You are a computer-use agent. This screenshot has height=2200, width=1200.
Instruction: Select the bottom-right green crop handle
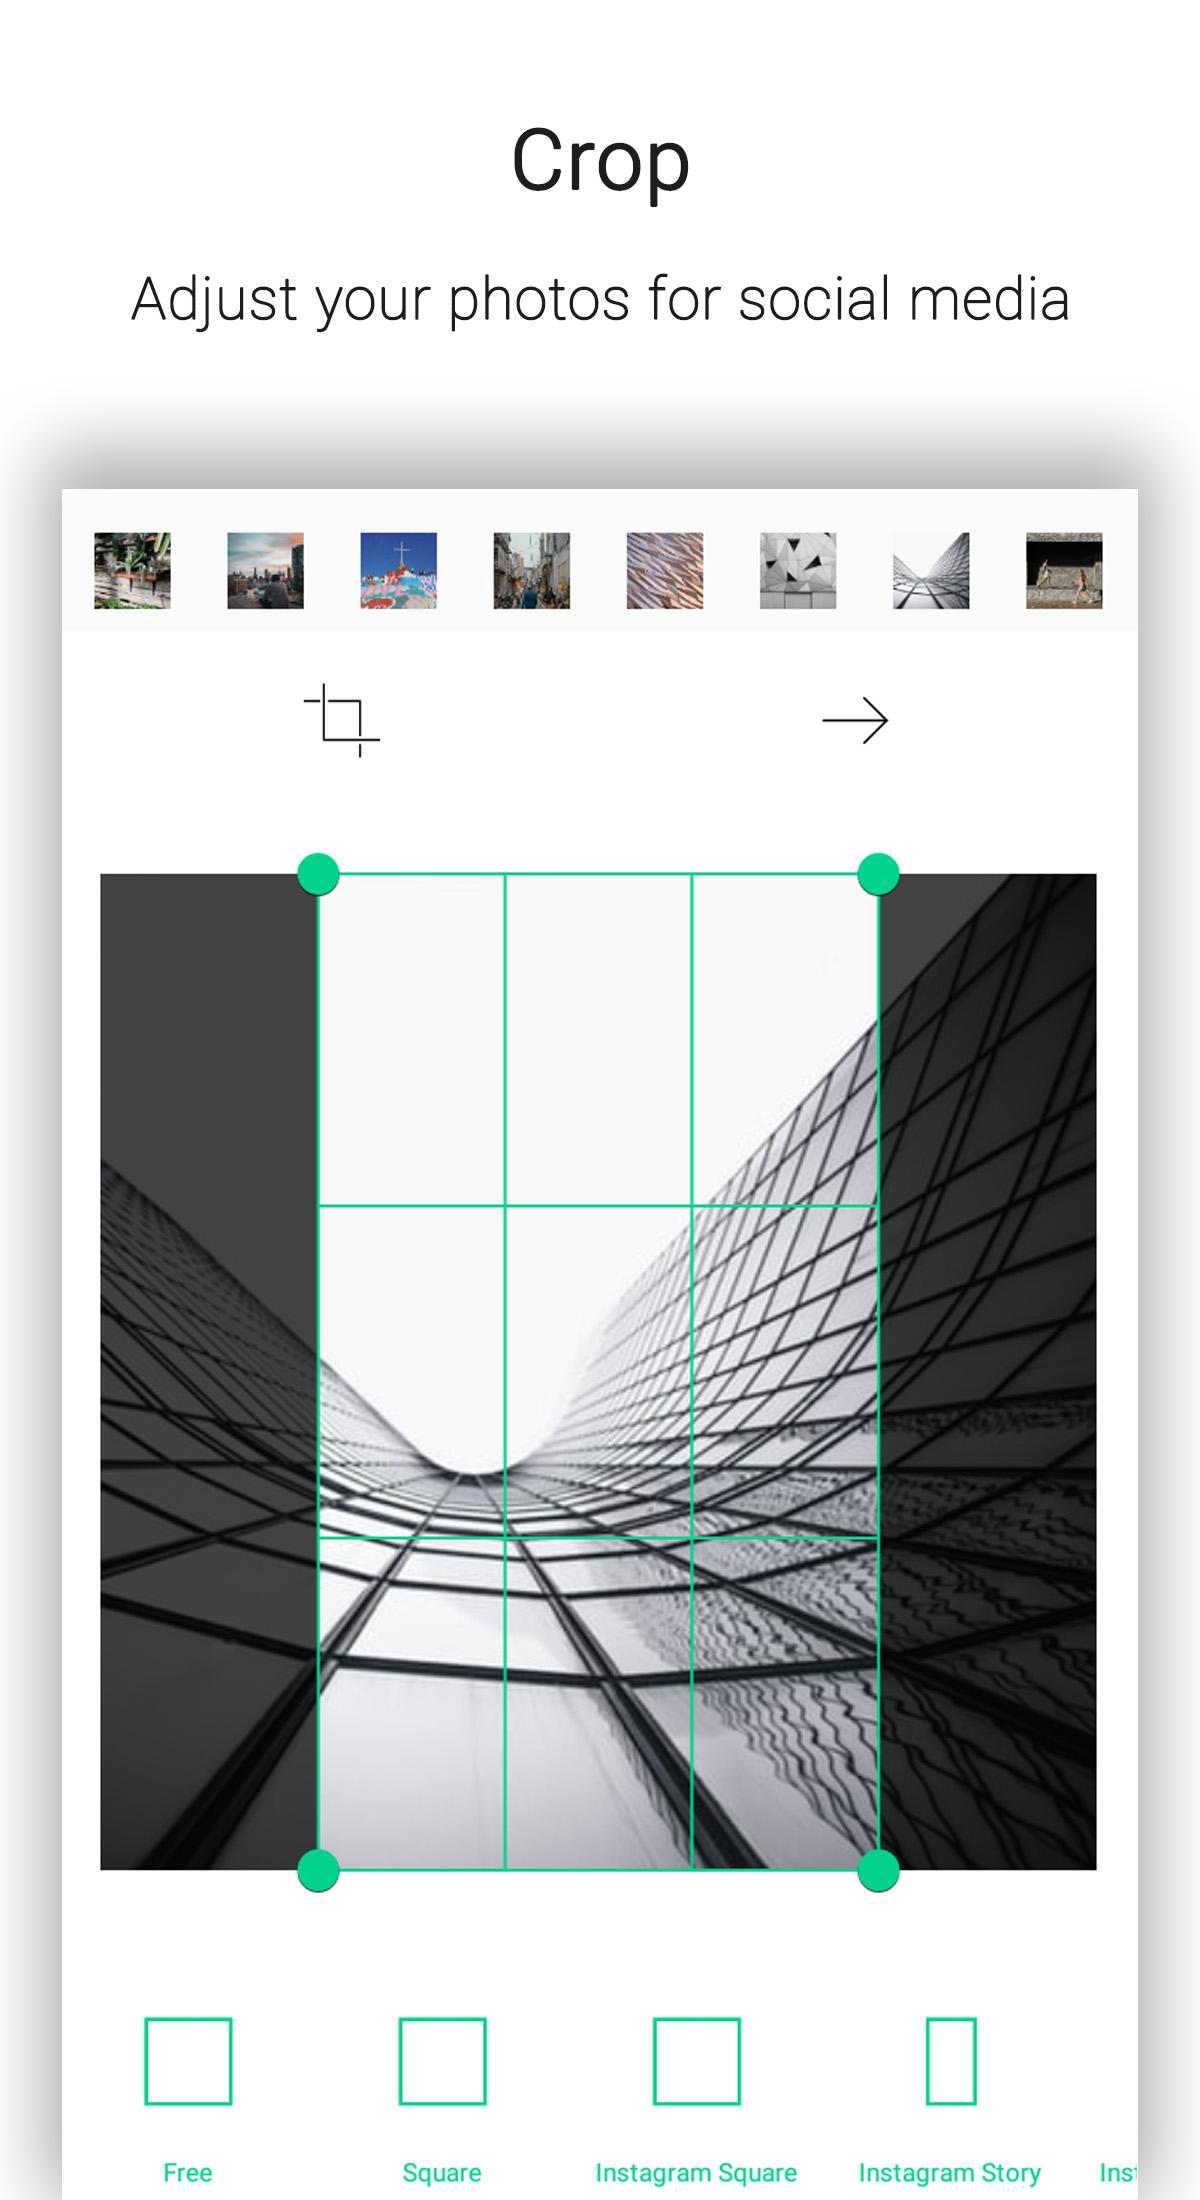[x=879, y=1870]
